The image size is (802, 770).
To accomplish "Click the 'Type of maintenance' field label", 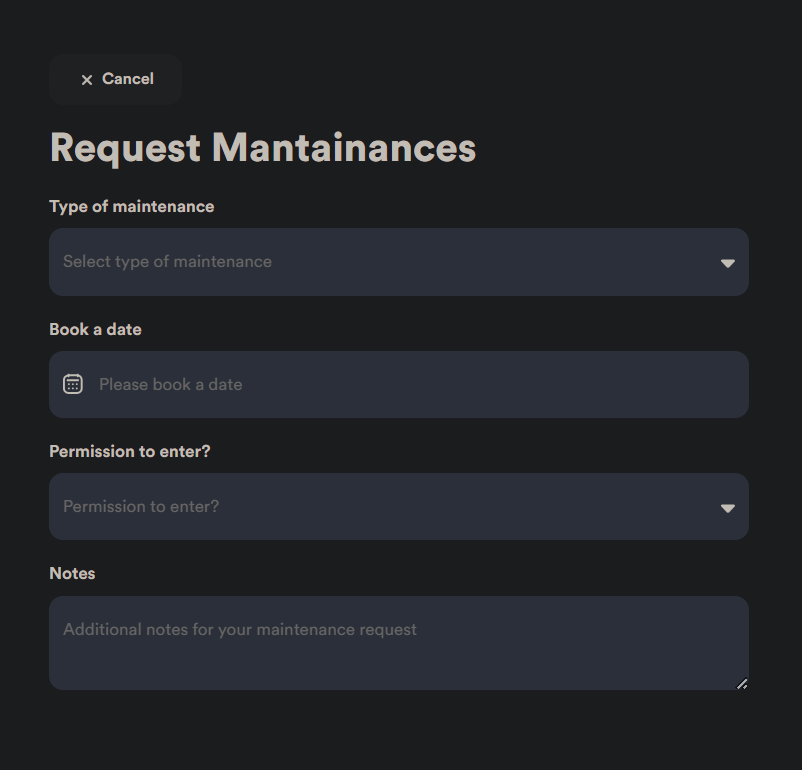I will point(131,207).
